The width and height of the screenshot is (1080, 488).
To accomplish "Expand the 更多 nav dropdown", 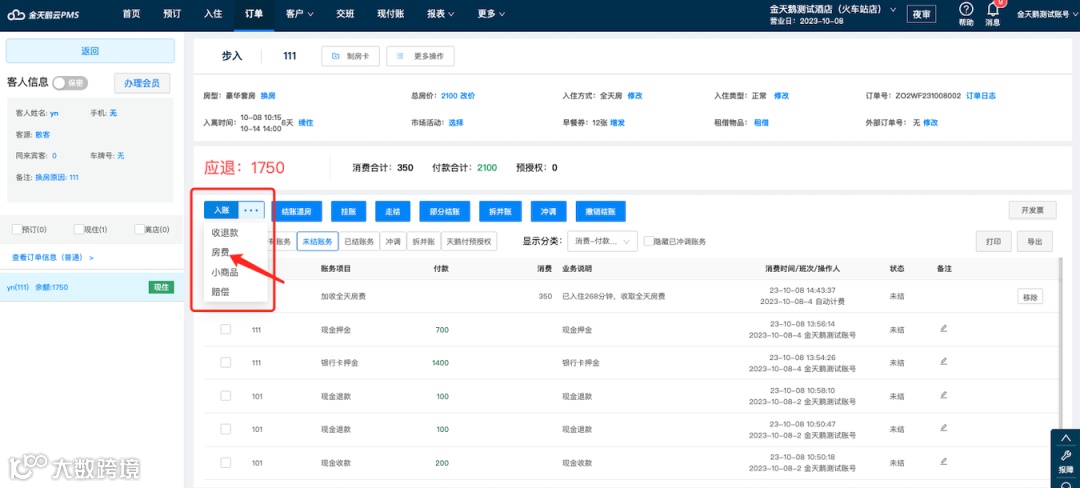I will pyautogui.click(x=490, y=14).
